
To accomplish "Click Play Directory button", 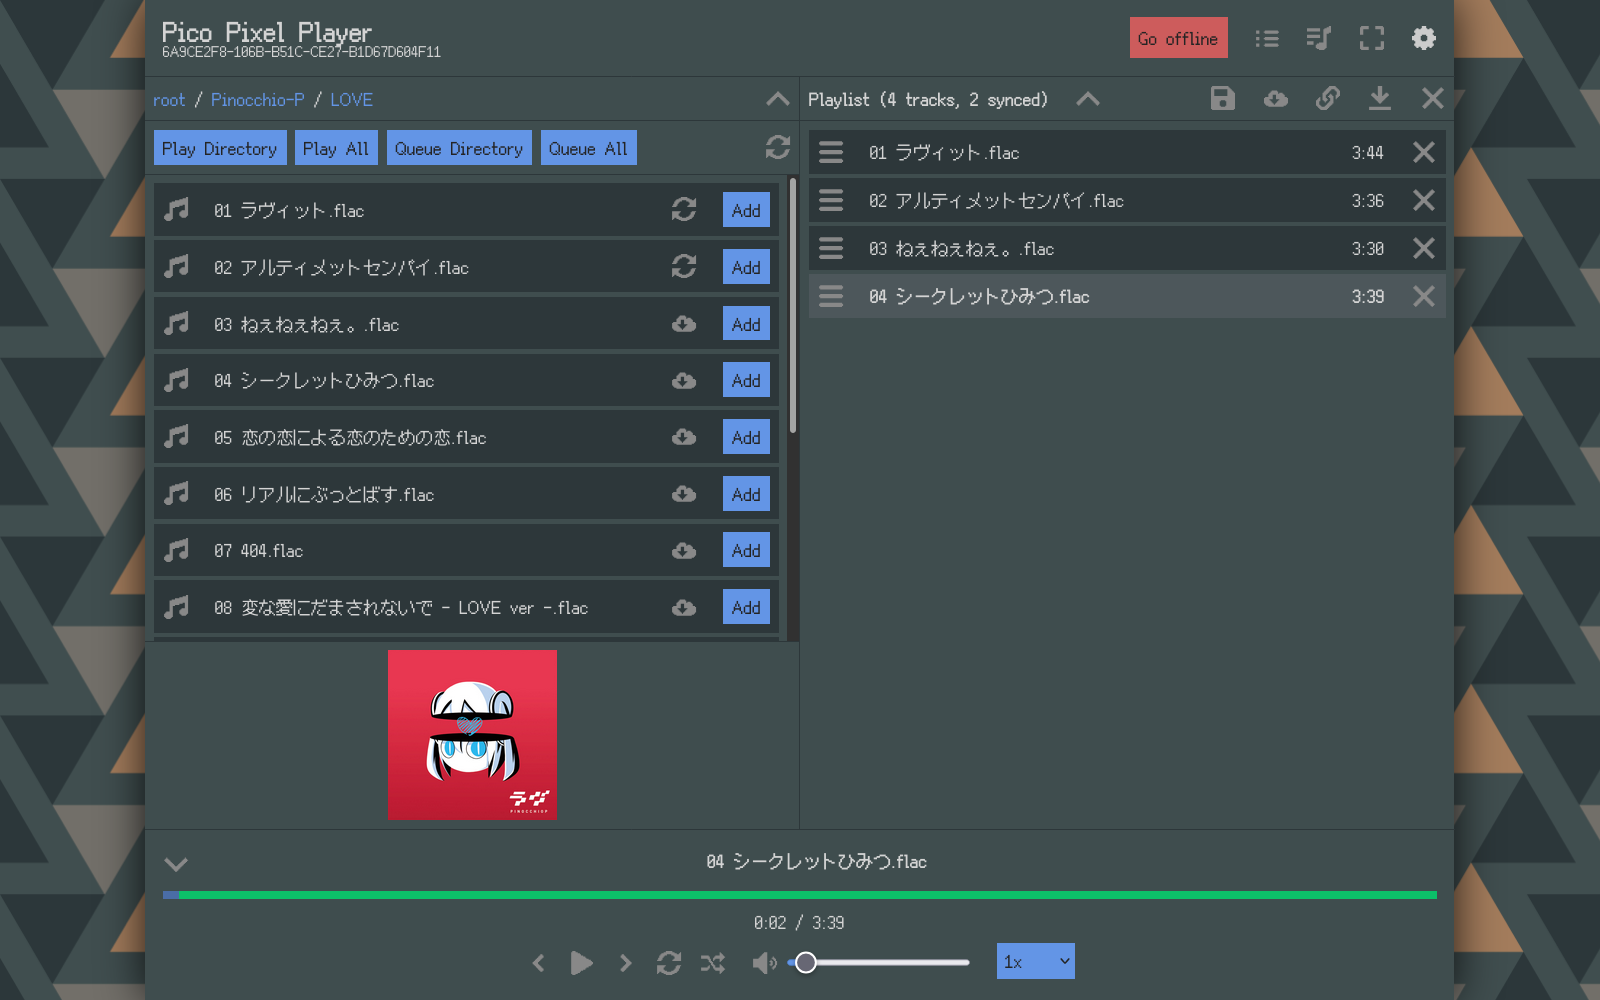I will click(x=220, y=148).
